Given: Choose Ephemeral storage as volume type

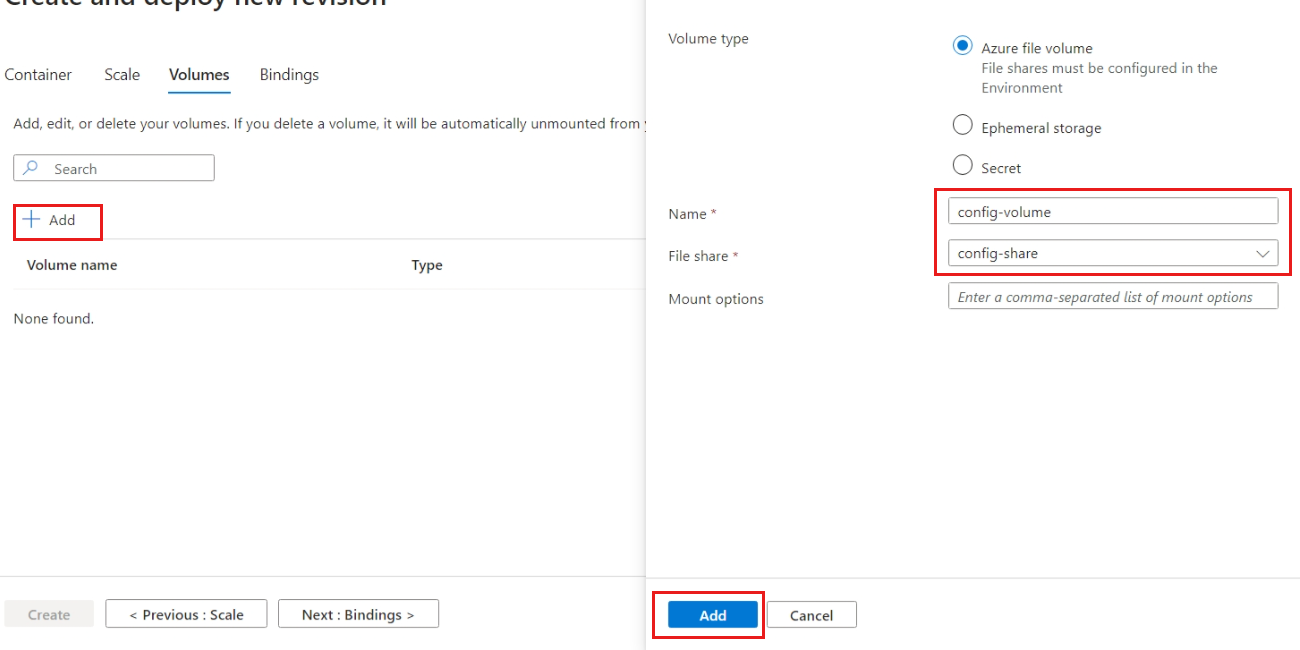Looking at the screenshot, I should 962,124.
